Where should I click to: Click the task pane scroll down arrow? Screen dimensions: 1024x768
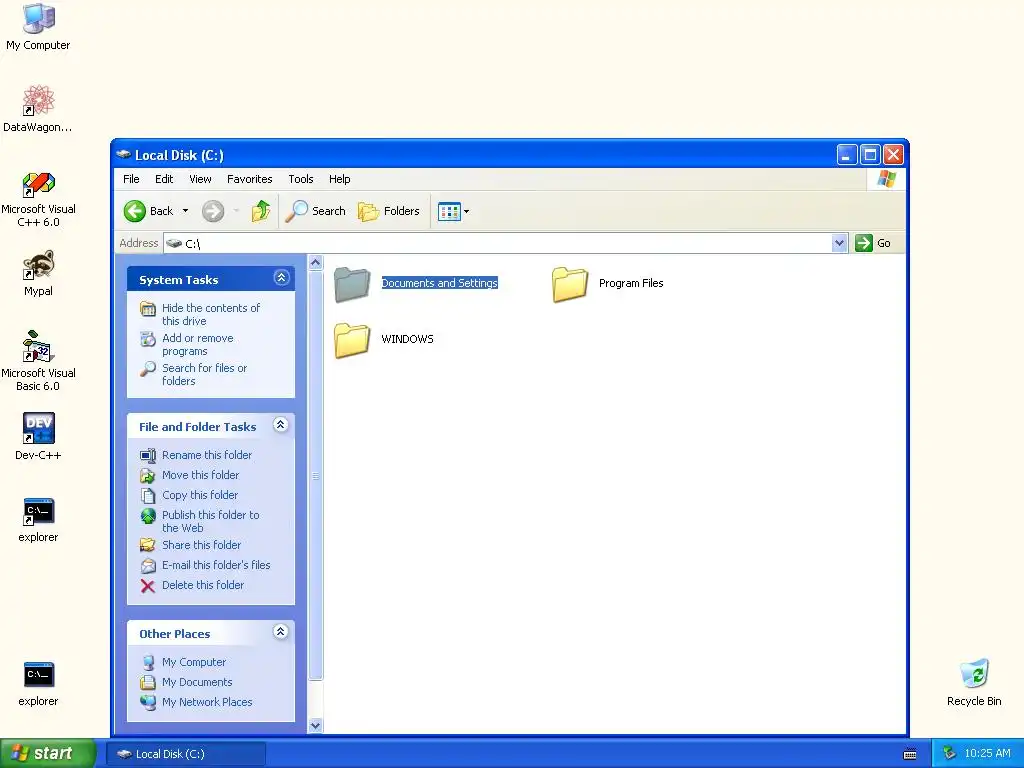[315, 726]
